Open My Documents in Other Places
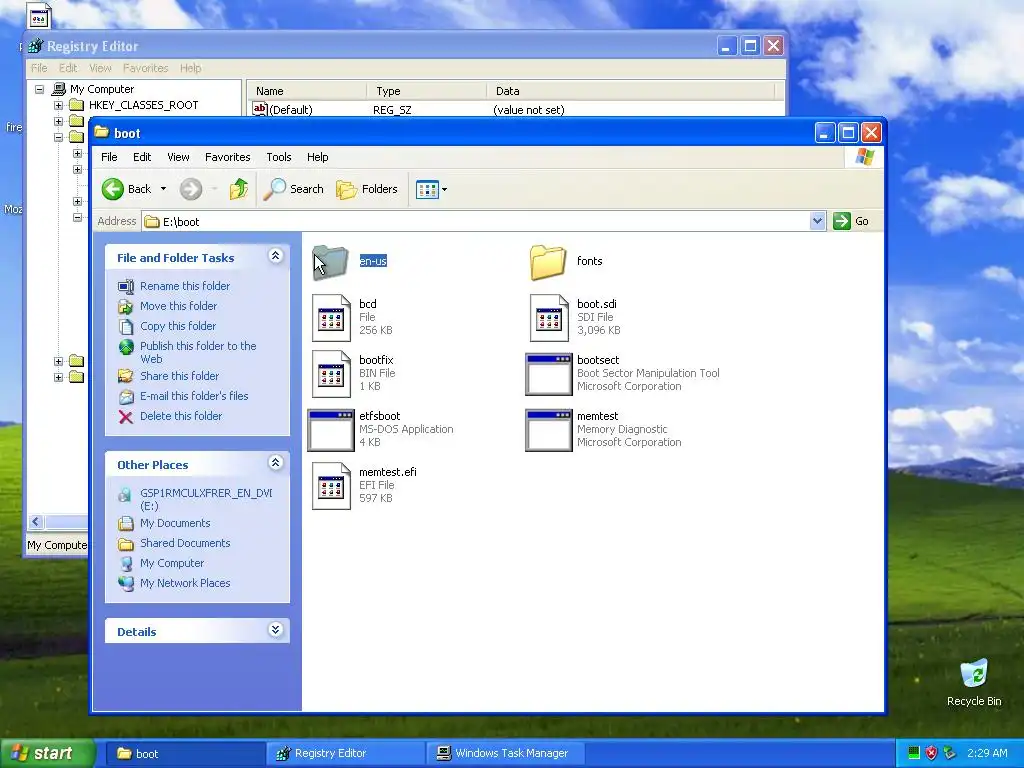The image size is (1024, 768). [x=175, y=523]
